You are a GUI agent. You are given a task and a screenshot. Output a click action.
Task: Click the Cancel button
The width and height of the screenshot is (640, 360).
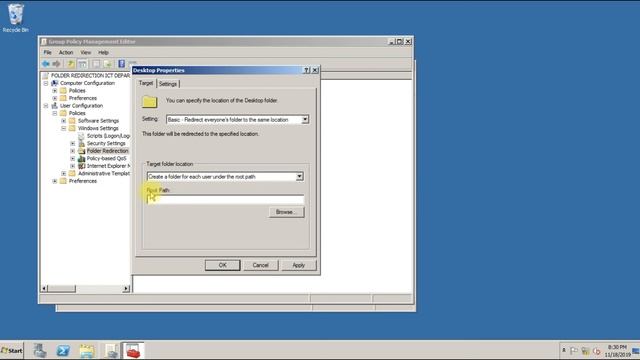[260, 265]
